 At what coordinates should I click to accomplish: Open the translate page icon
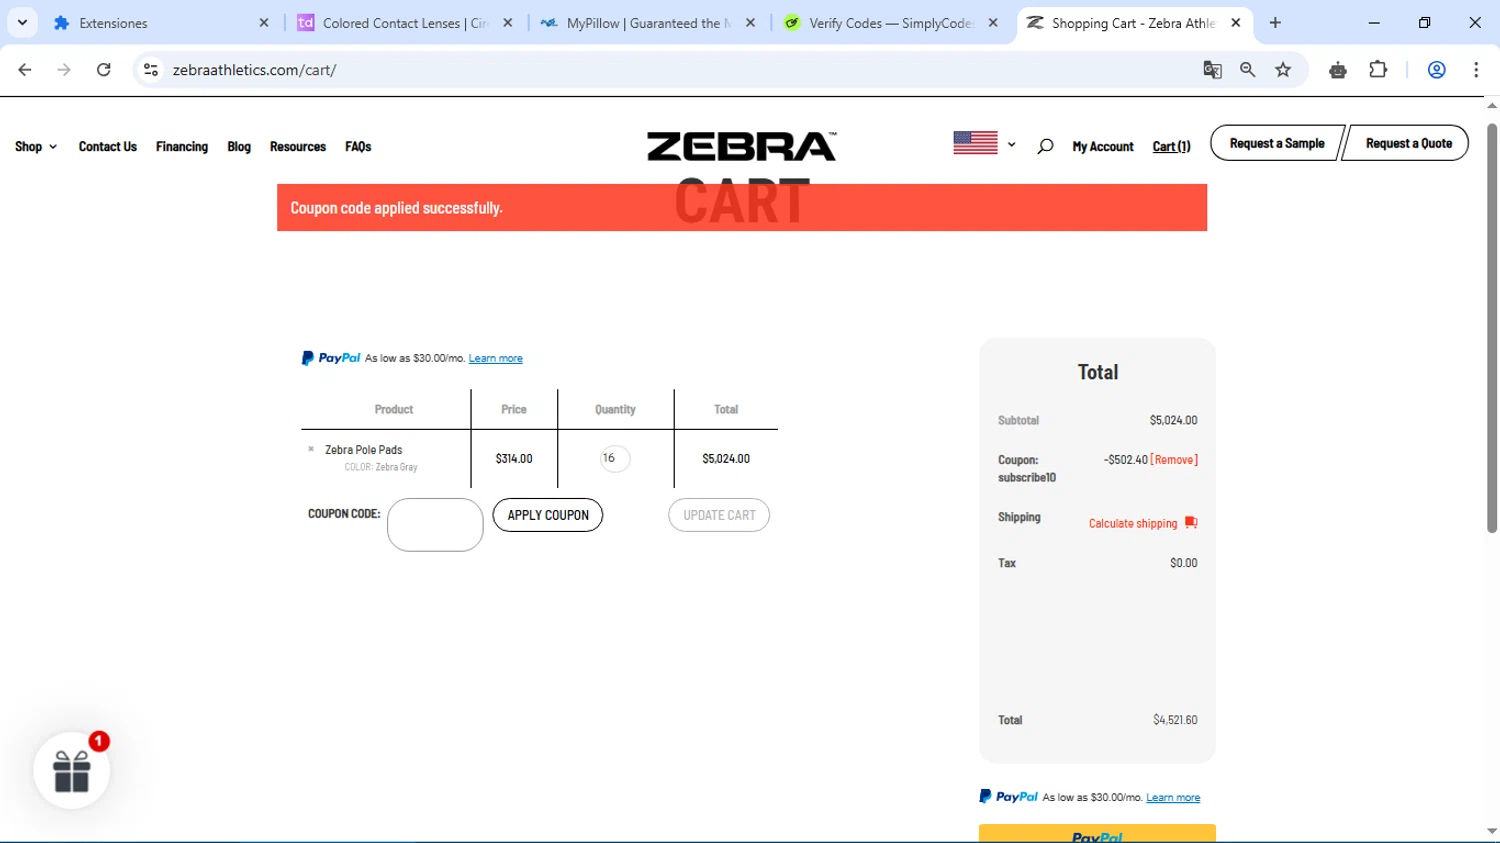click(1212, 69)
